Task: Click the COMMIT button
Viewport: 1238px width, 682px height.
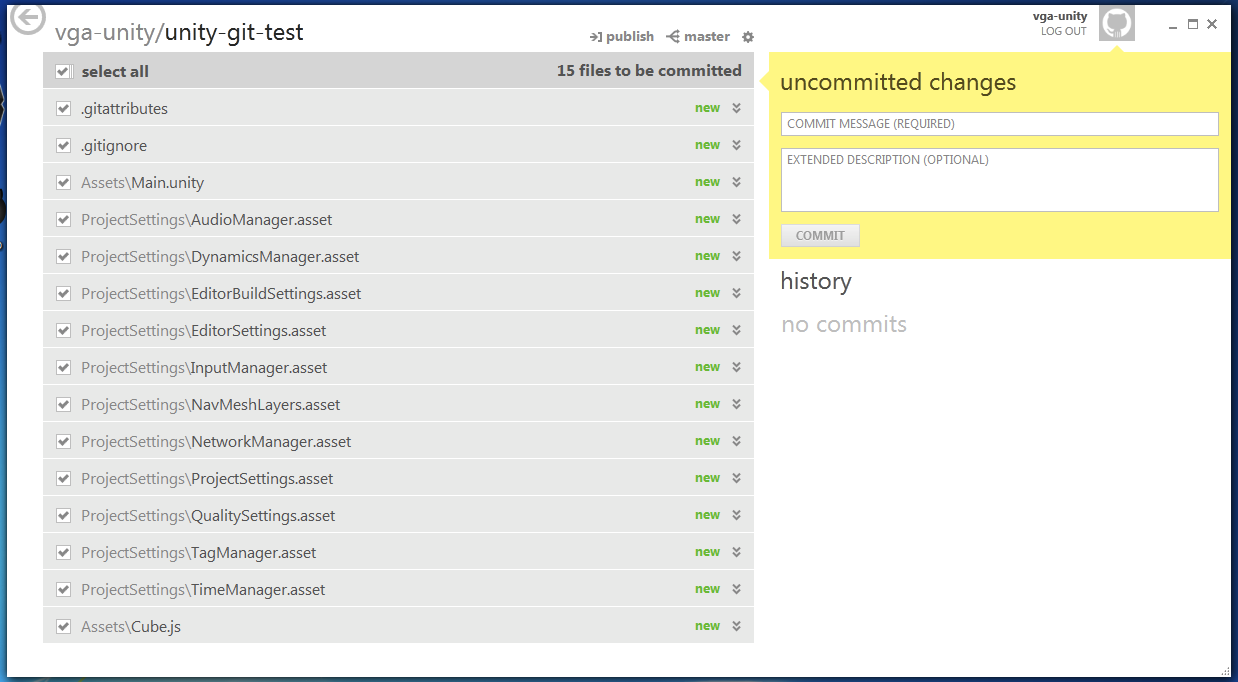Action: pyautogui.click(x=820, y=236)
